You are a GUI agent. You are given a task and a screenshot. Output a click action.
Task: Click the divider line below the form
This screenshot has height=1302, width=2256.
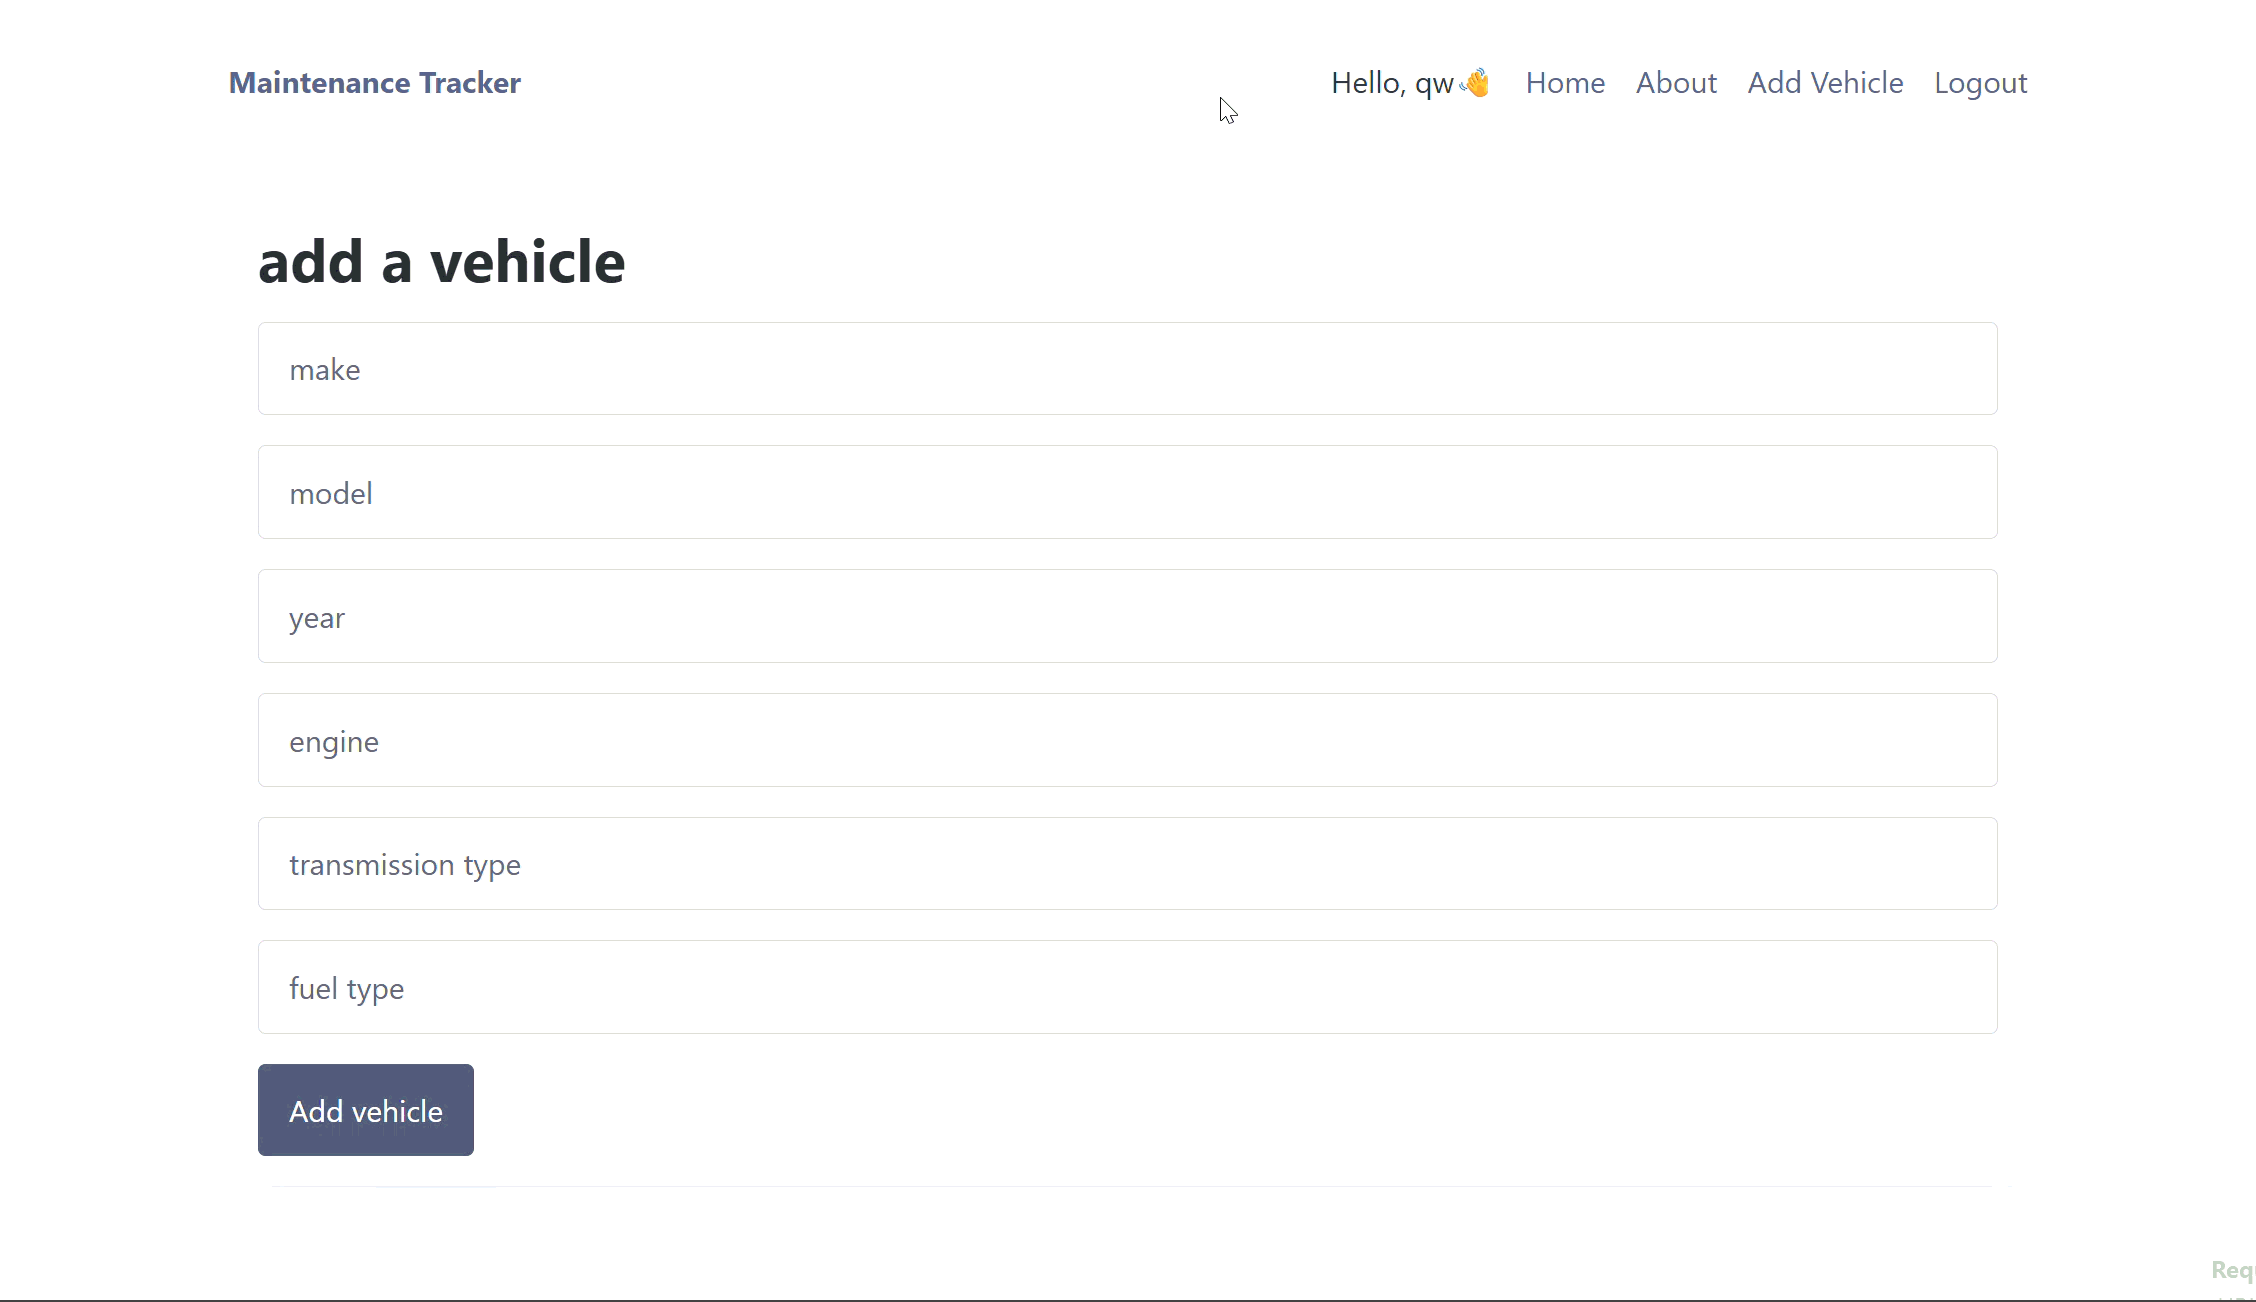pyautogui.click(x=1127, y=1186)
